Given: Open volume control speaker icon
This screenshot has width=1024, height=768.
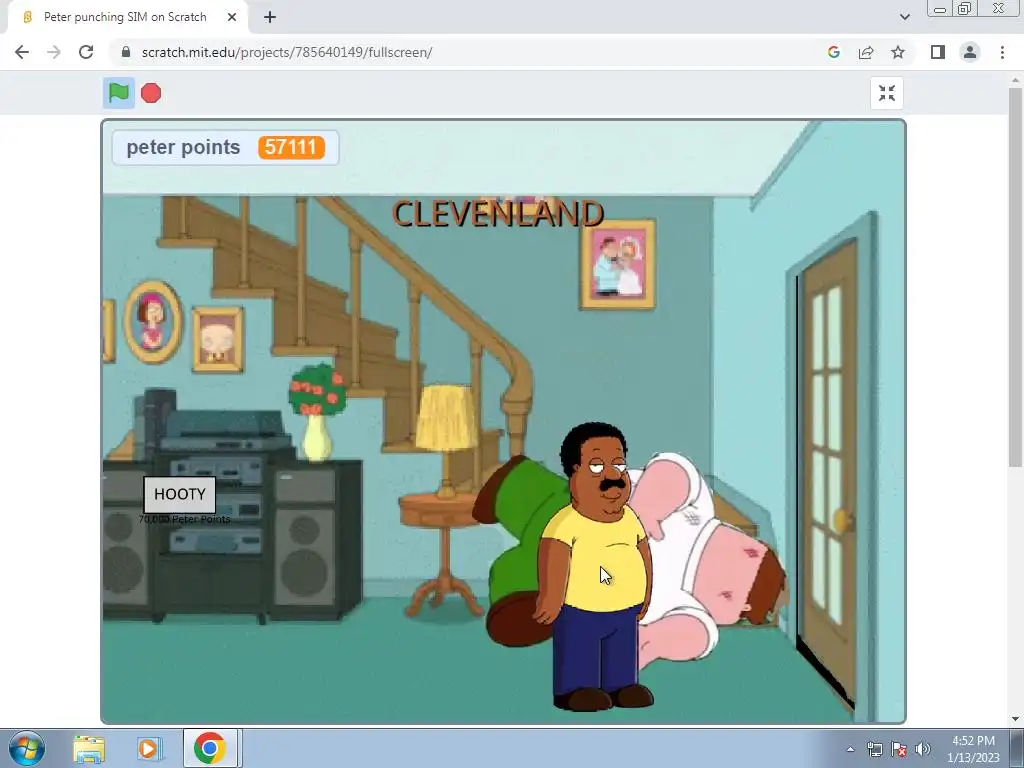Looking at the screenshot, I should 922,749.
